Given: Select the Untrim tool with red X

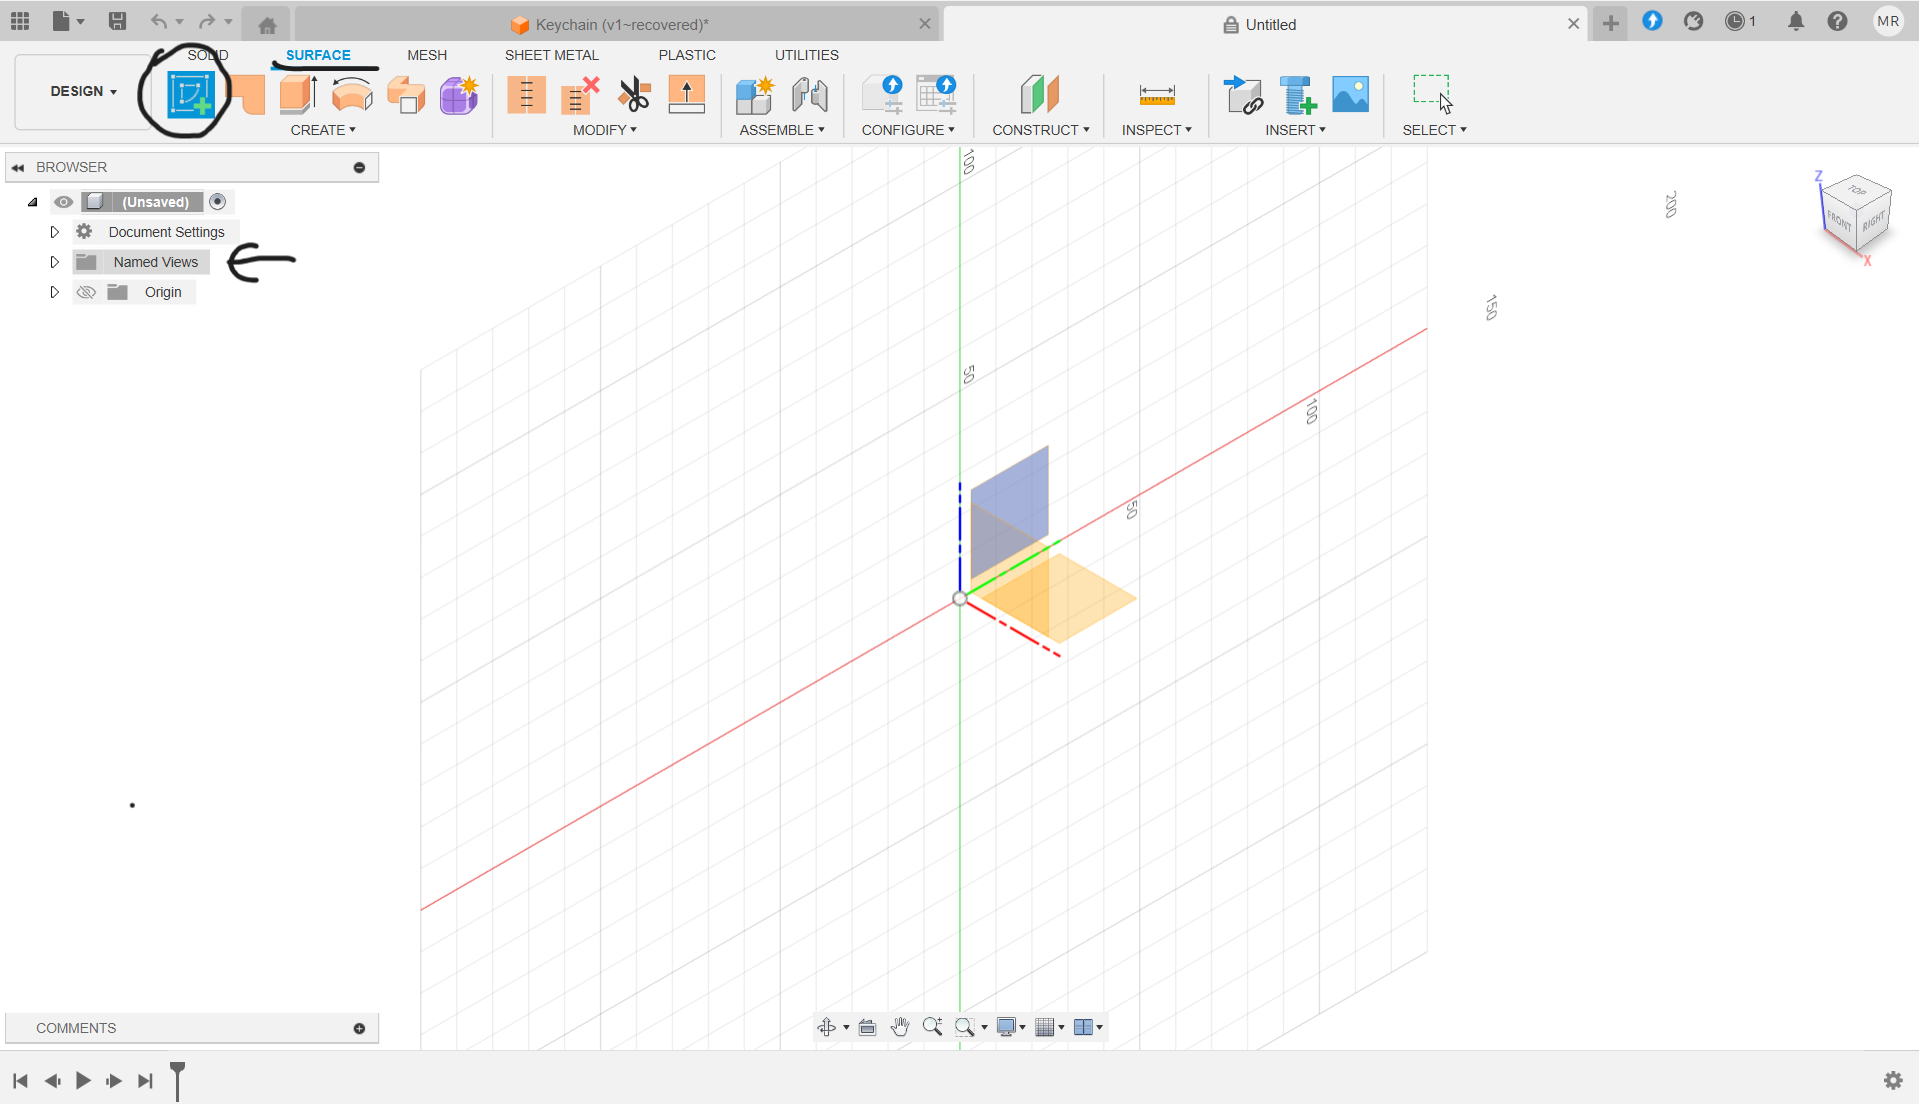Looking at the screenshot, I should coord(580,95).
